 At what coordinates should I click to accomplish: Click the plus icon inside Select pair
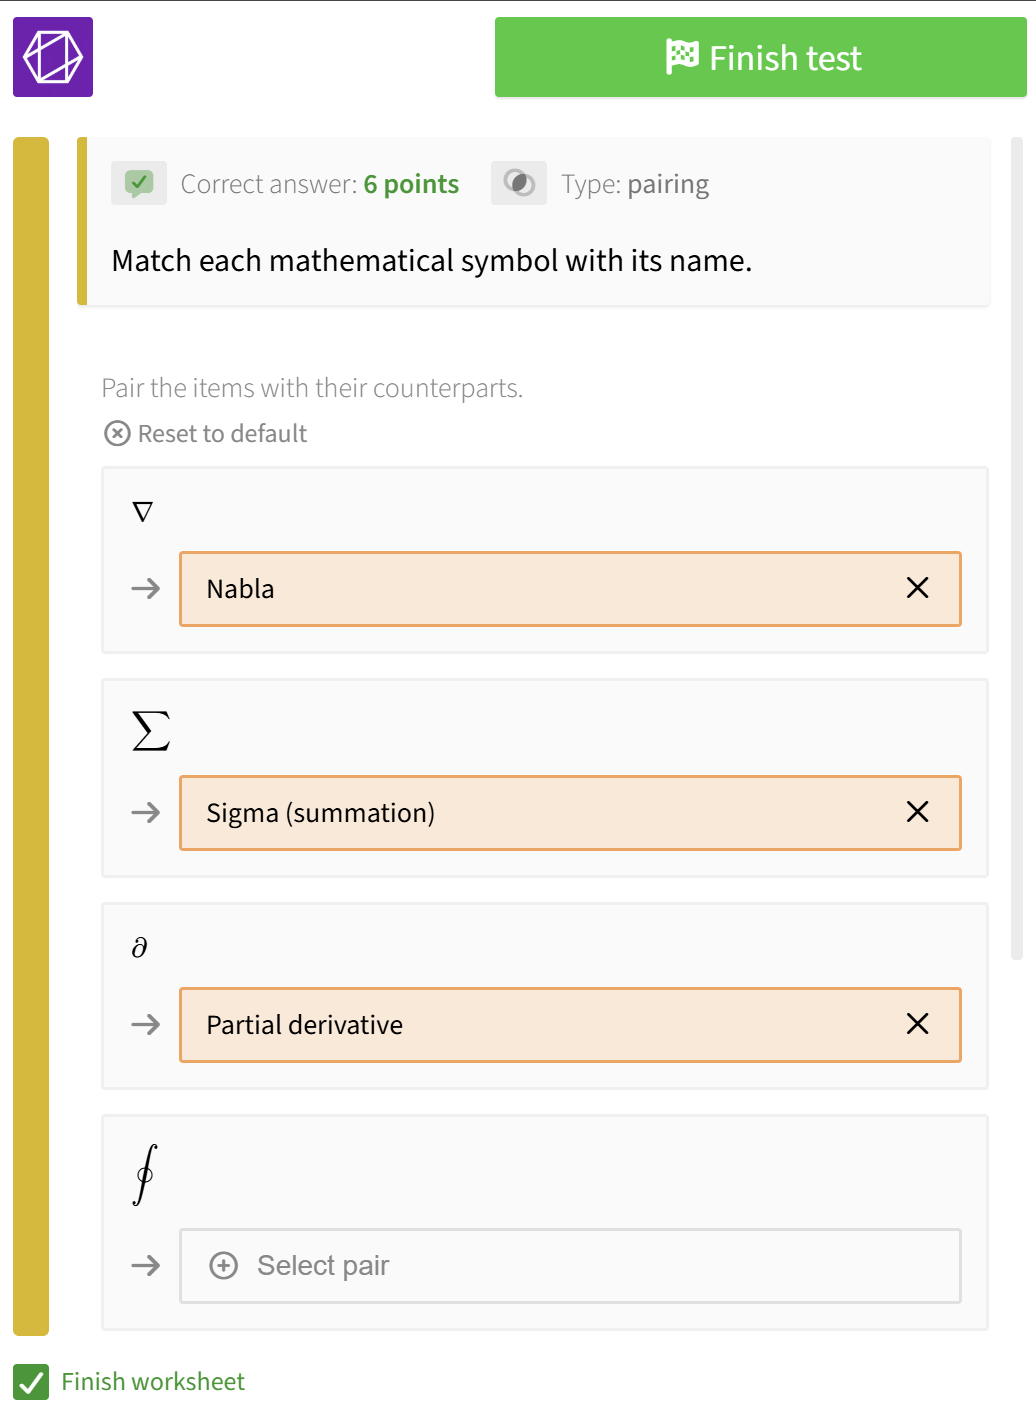point(223,1265)
